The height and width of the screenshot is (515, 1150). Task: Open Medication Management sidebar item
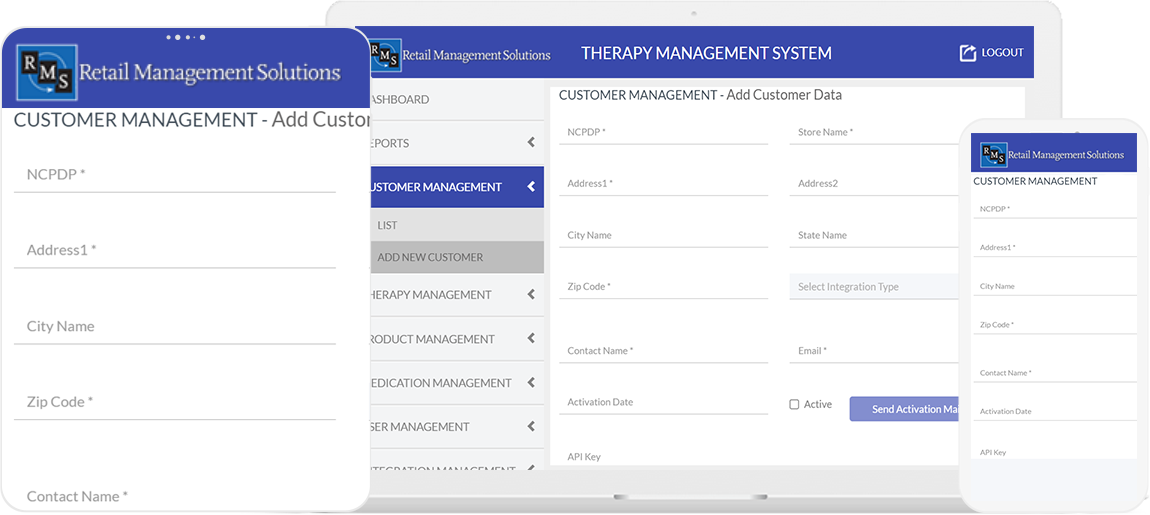(456, 383)
